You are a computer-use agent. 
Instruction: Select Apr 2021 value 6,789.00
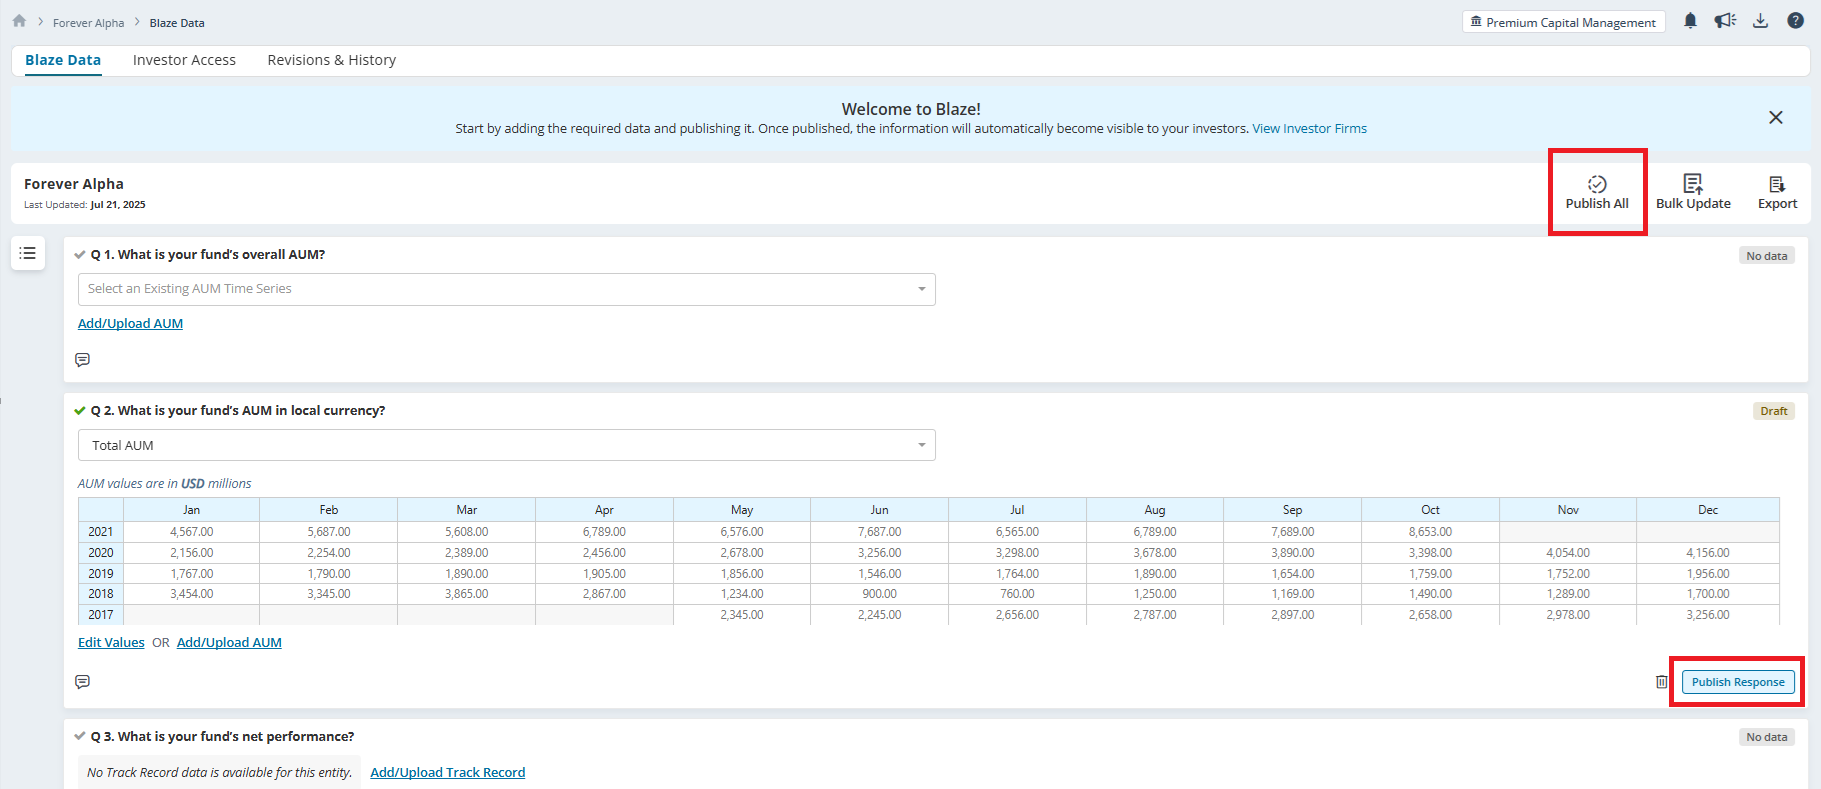click(x=604, y=532)
